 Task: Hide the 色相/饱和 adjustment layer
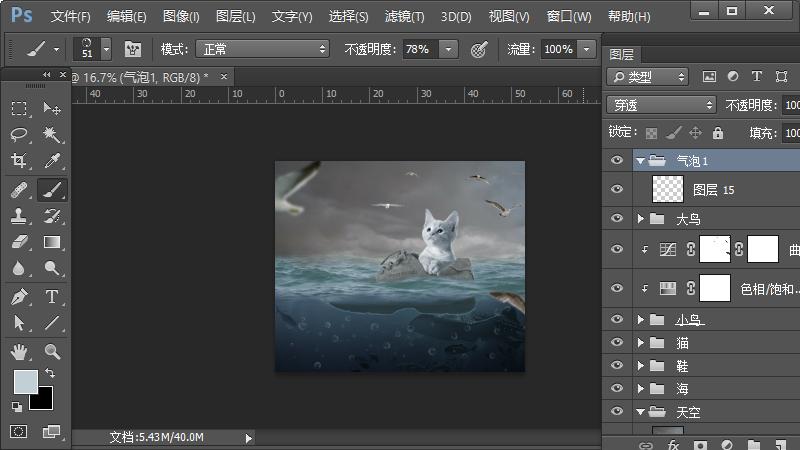tap(617, 288)
